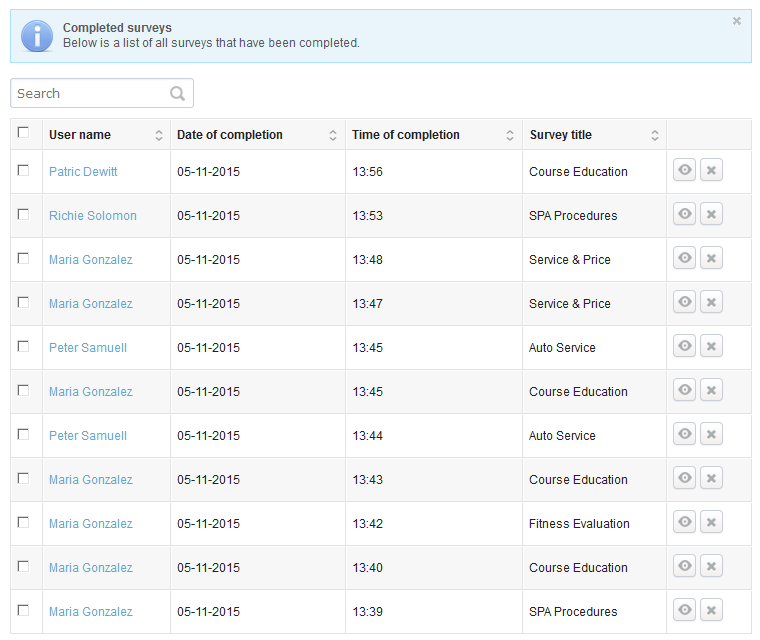Click the blue info icon in the banner
Viewport: 760px width, 640px height.
pos(37,36)
